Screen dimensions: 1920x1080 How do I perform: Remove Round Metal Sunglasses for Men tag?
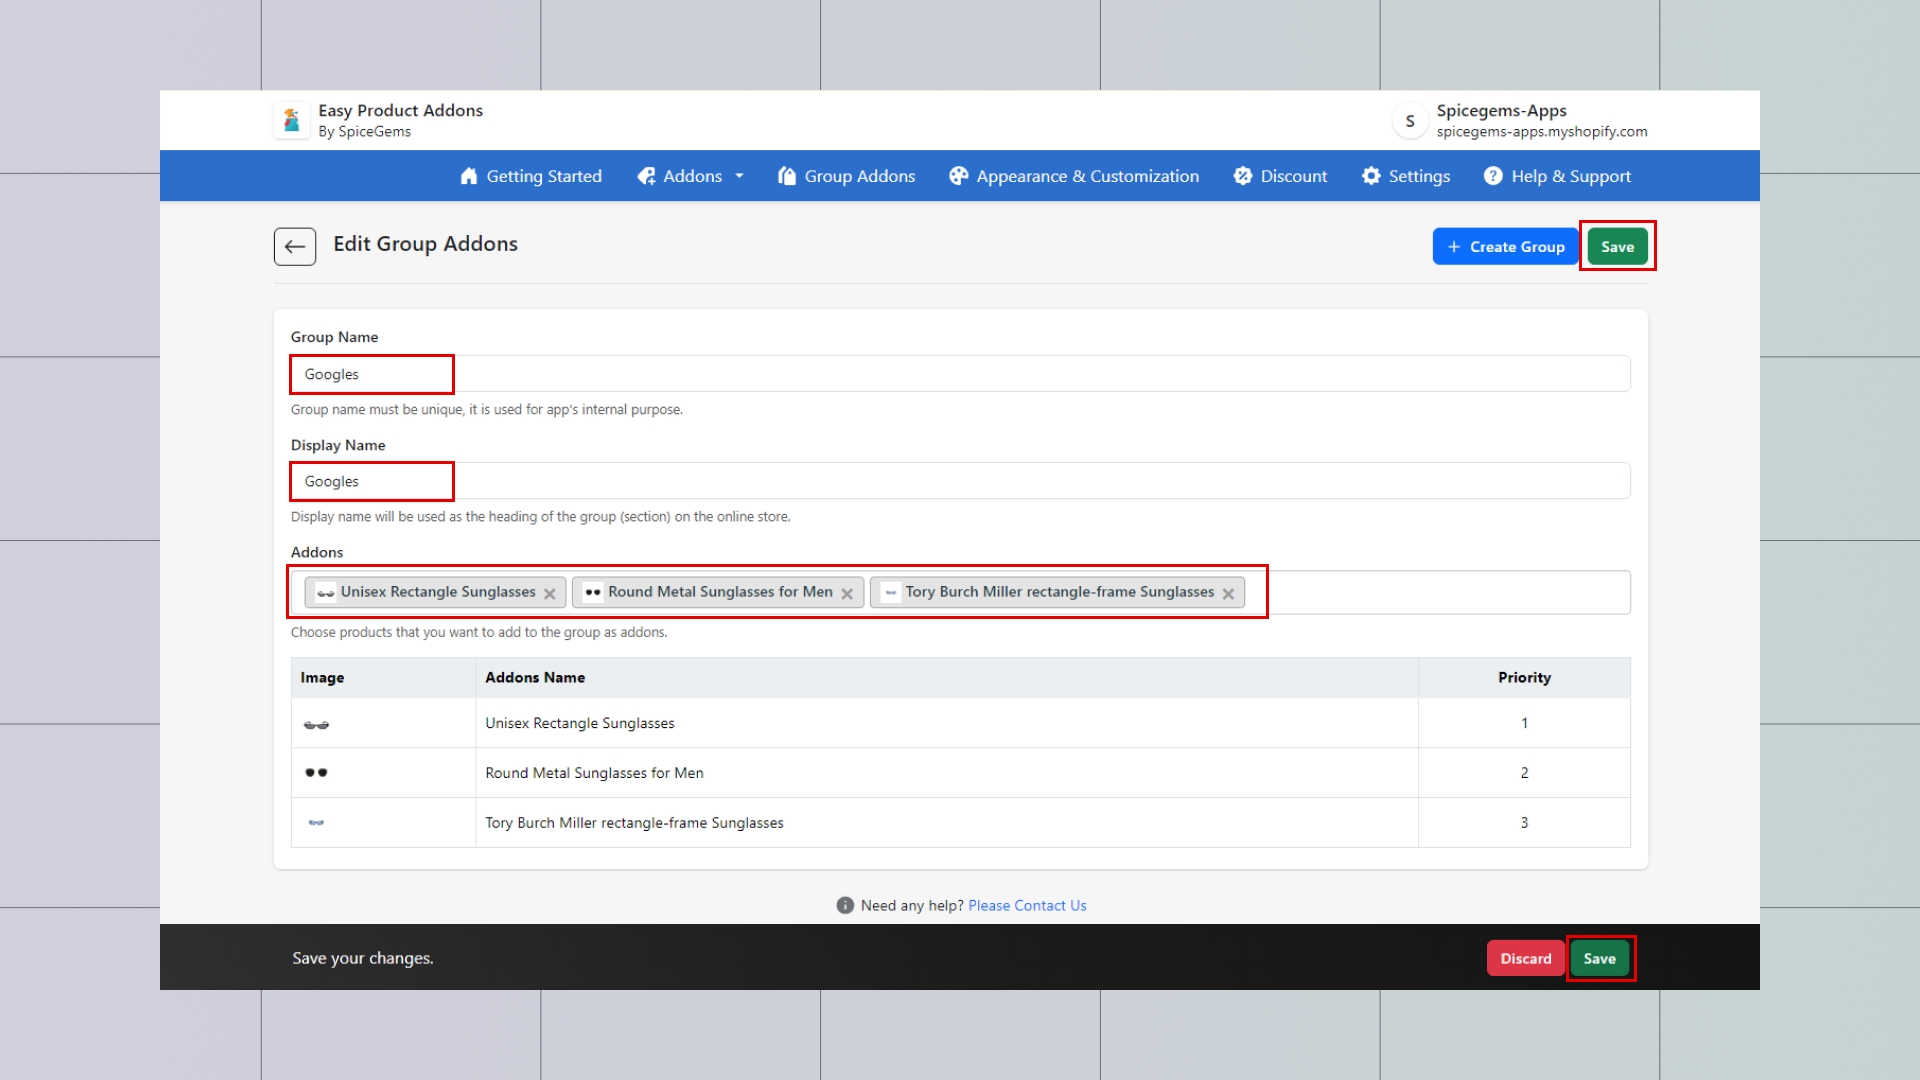847,593
